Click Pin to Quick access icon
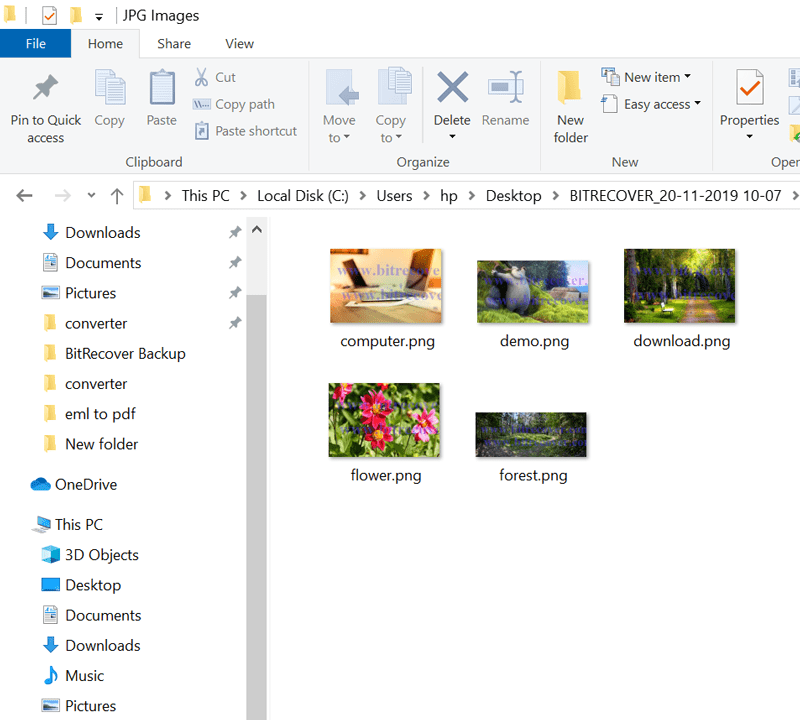The image size is (800, 720). (x=45, y=90)
